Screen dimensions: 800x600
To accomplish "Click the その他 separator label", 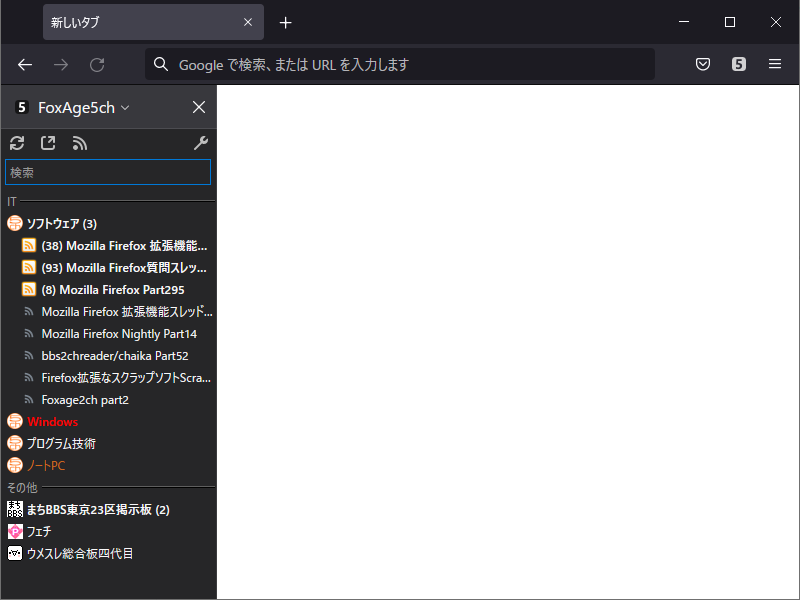I will tap(22, 488).
